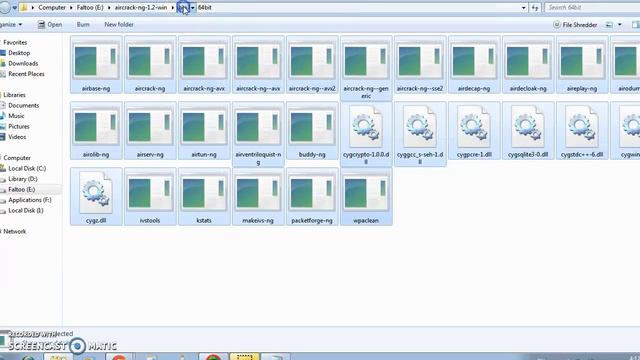
Task: Click the Search 64bit field
Action: [592, 7]
